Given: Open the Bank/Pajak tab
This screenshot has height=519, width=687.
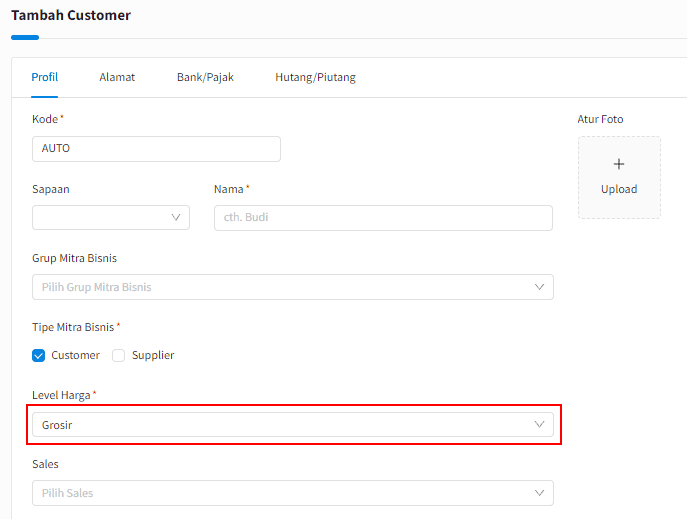Looking at the screenshot, I should point(205,77).
